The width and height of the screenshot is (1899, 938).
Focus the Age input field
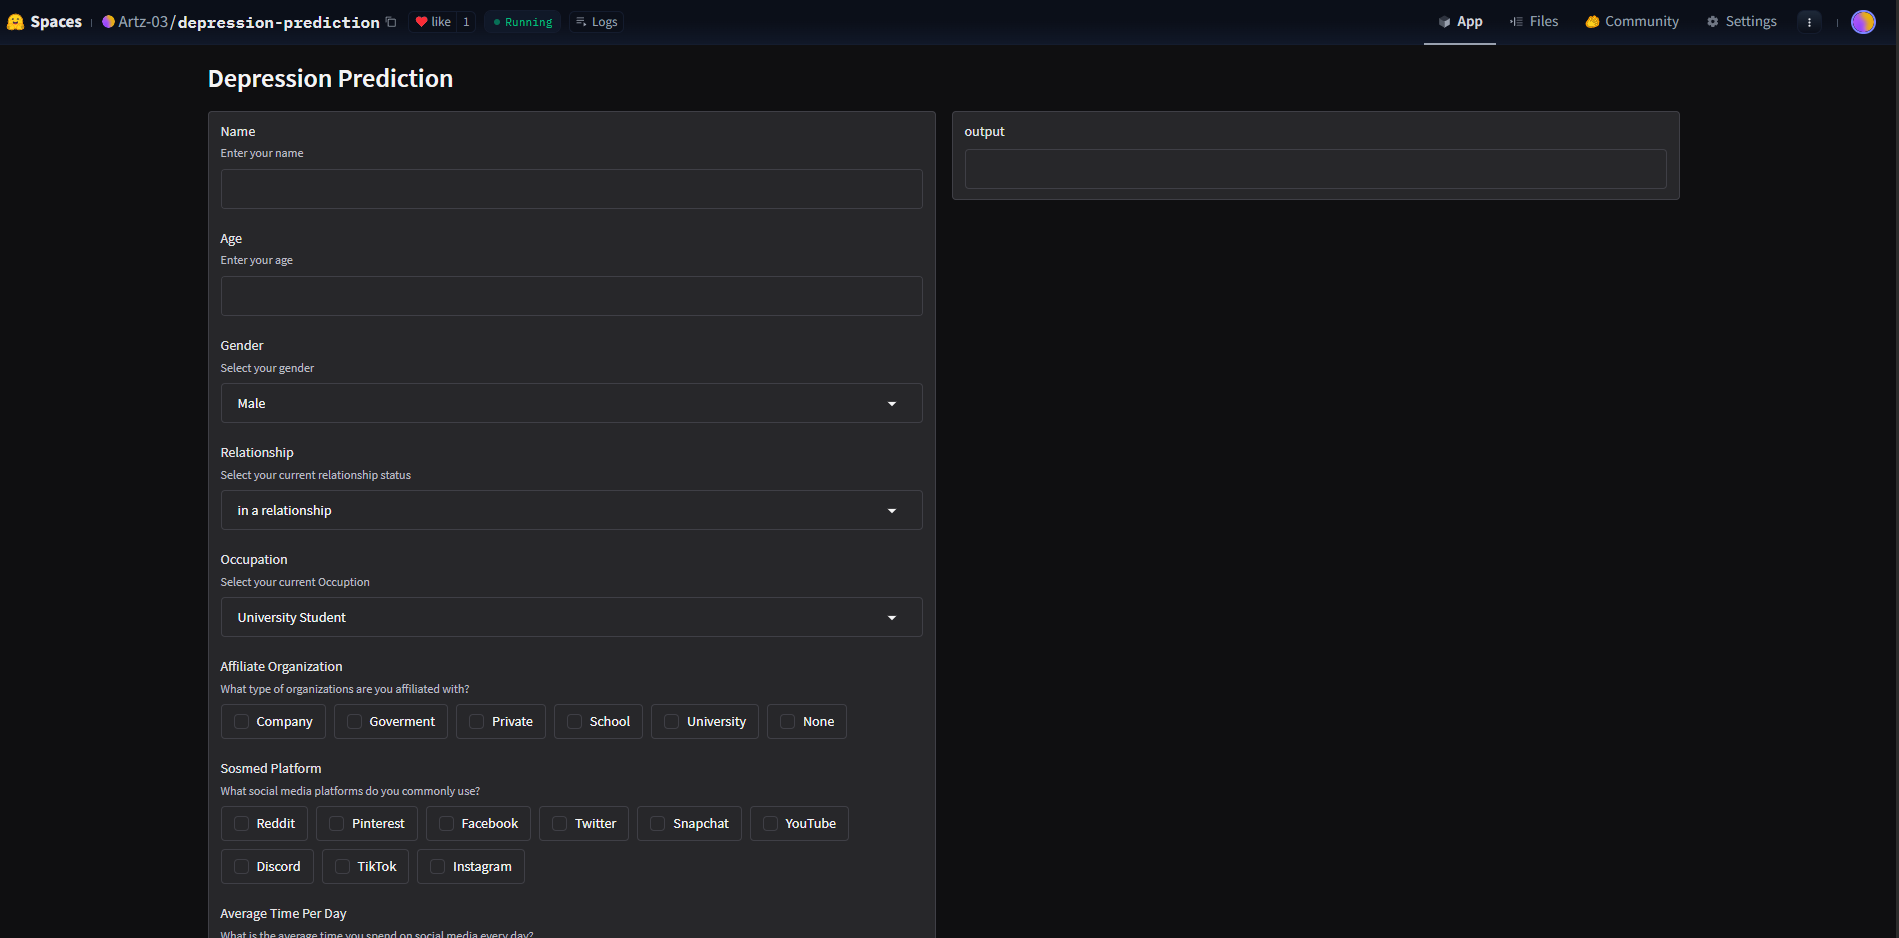pos(571,296)
